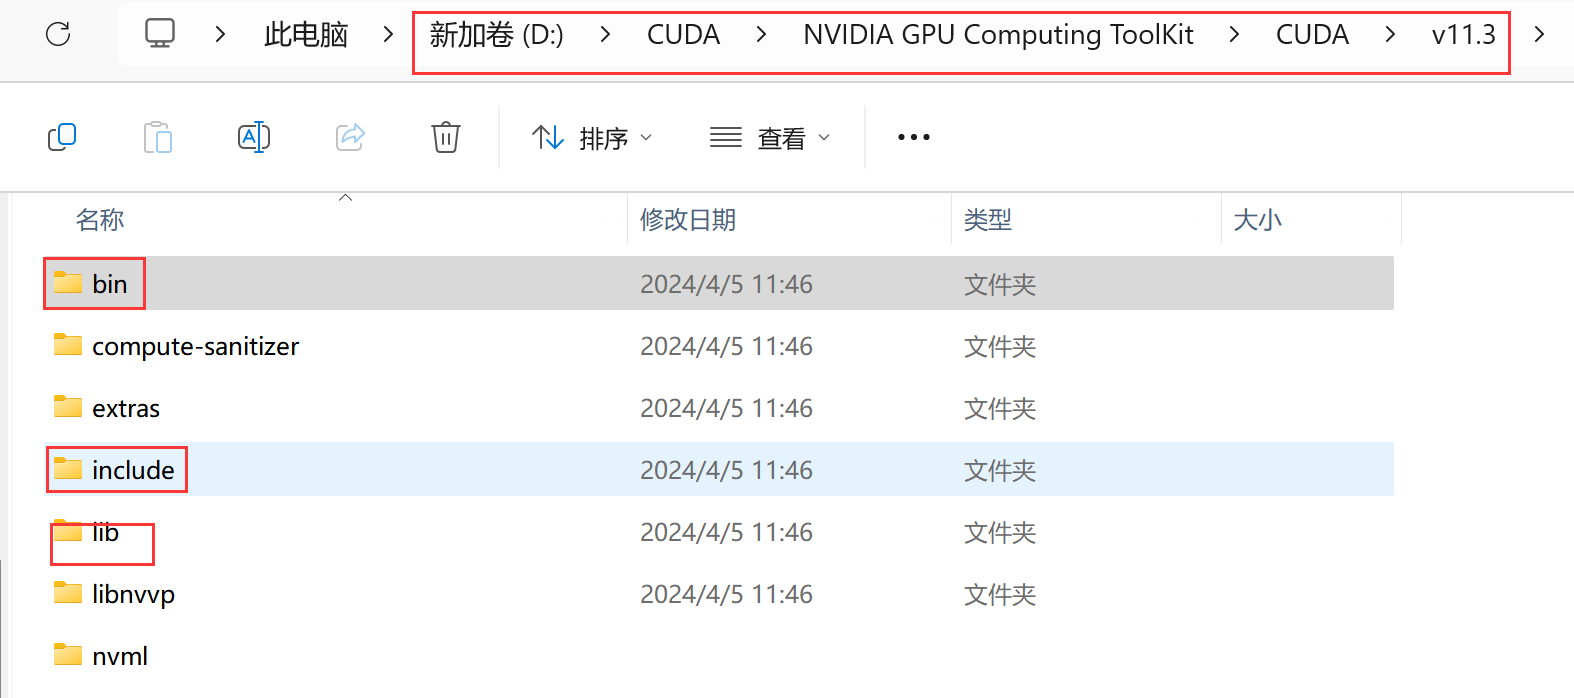Click the refresh icon
1574x698 pixels.
point(58,34)
